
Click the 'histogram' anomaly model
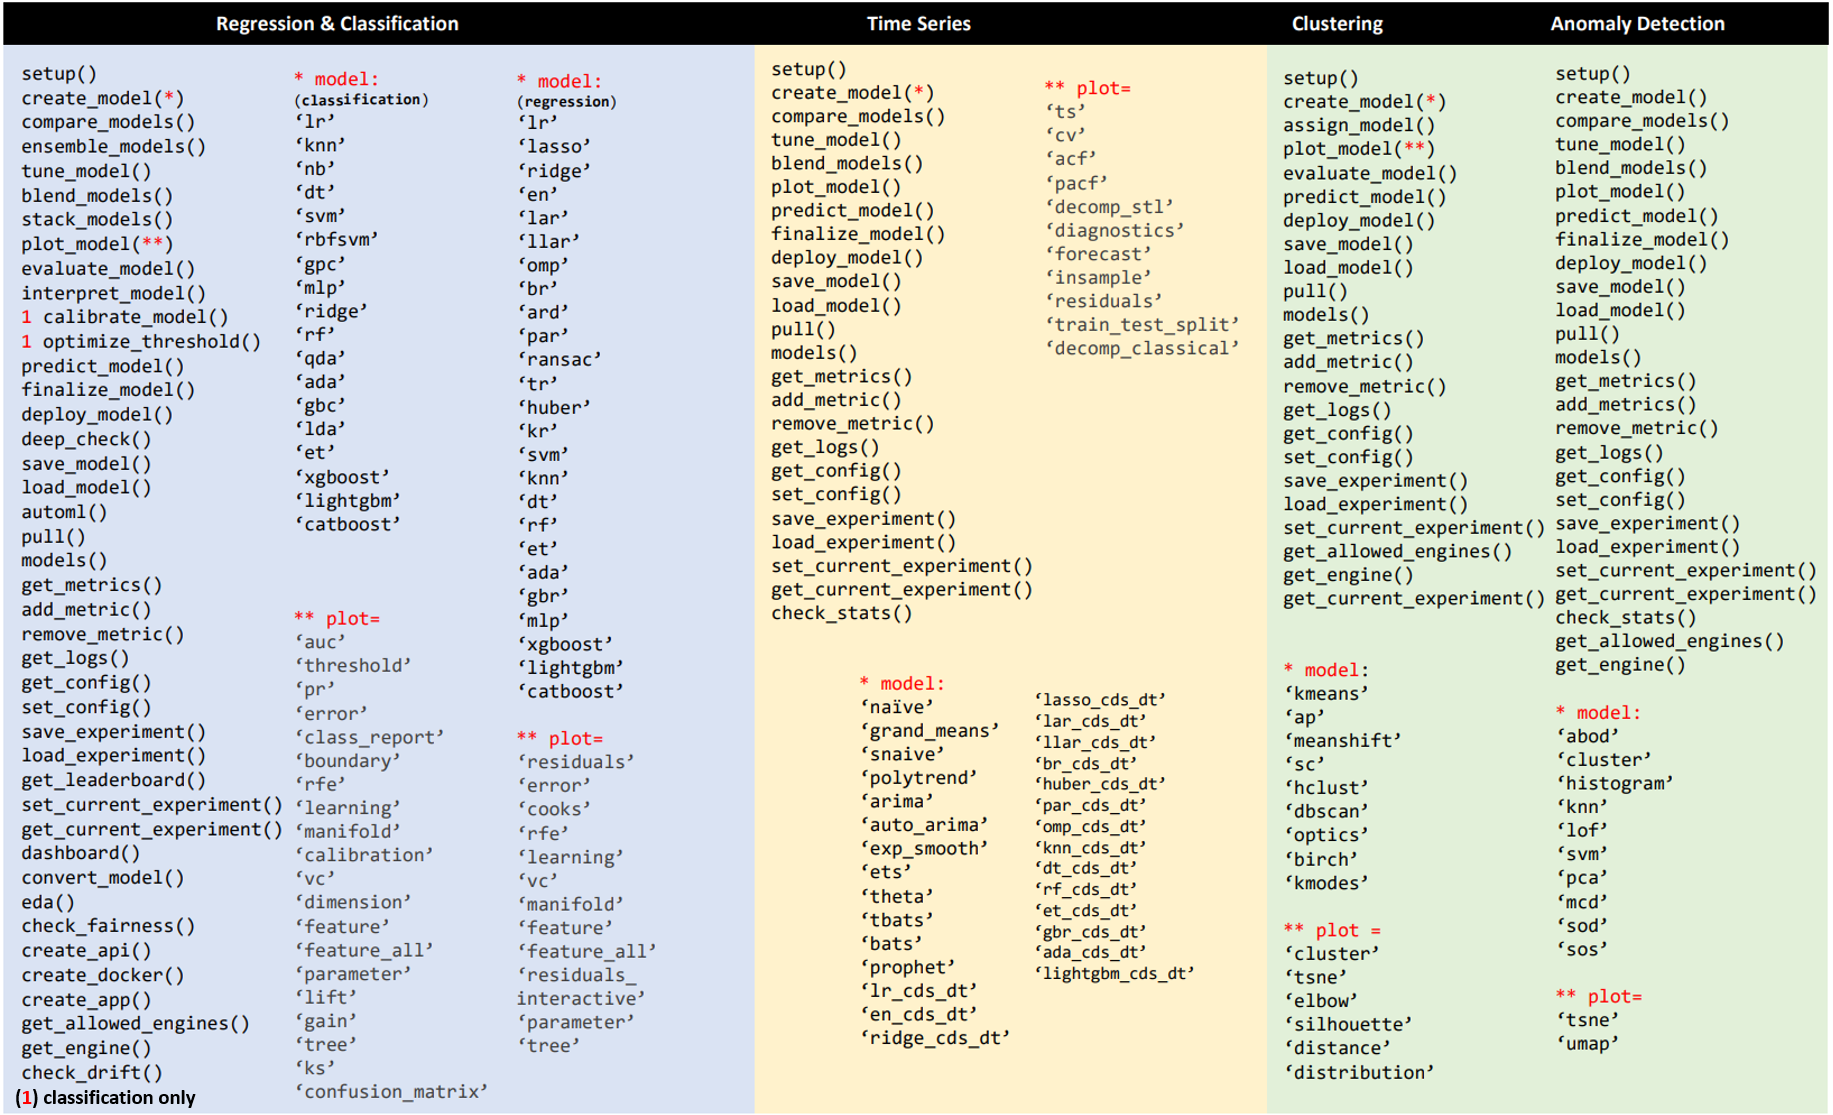(x=1614, y=783)
